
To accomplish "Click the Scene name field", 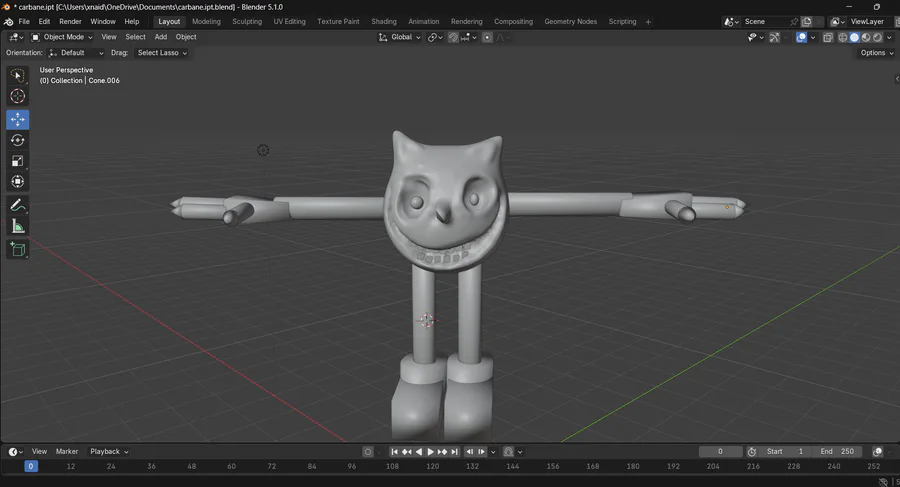I will [765, 22].
